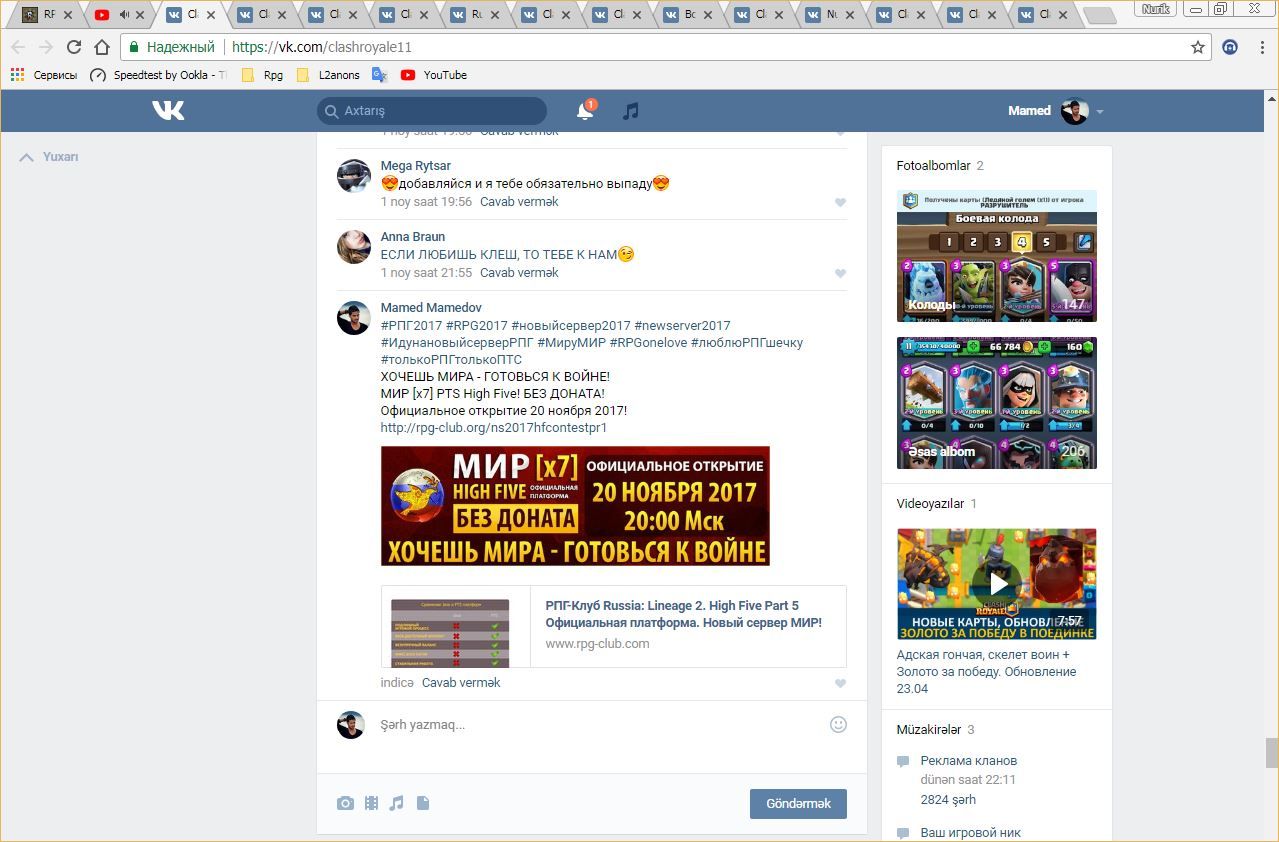The image size is (1279, 842).
Task: Click the Şərh yazmaq comment field
Action: (x=600, y=725)
